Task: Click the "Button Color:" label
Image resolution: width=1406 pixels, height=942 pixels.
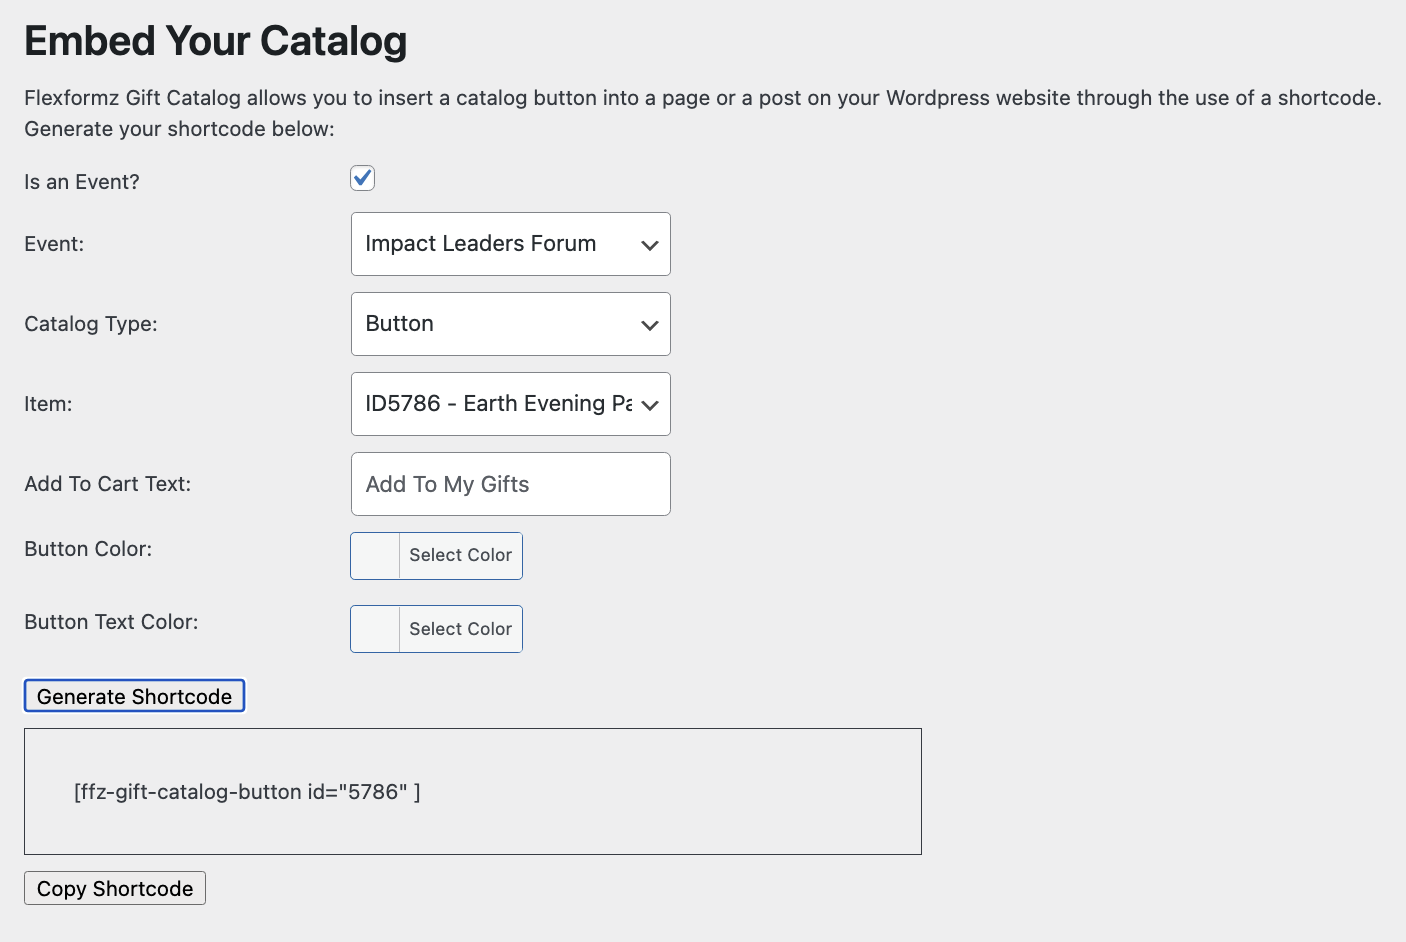Action: pyautogui.click(x=88, y=549)
